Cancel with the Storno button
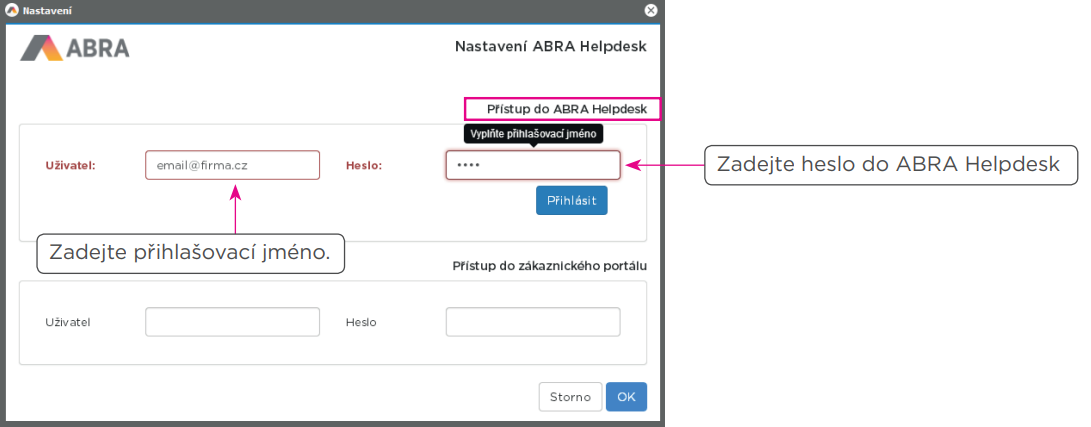This screenshot has height=427, width=1091. [570, 397]
